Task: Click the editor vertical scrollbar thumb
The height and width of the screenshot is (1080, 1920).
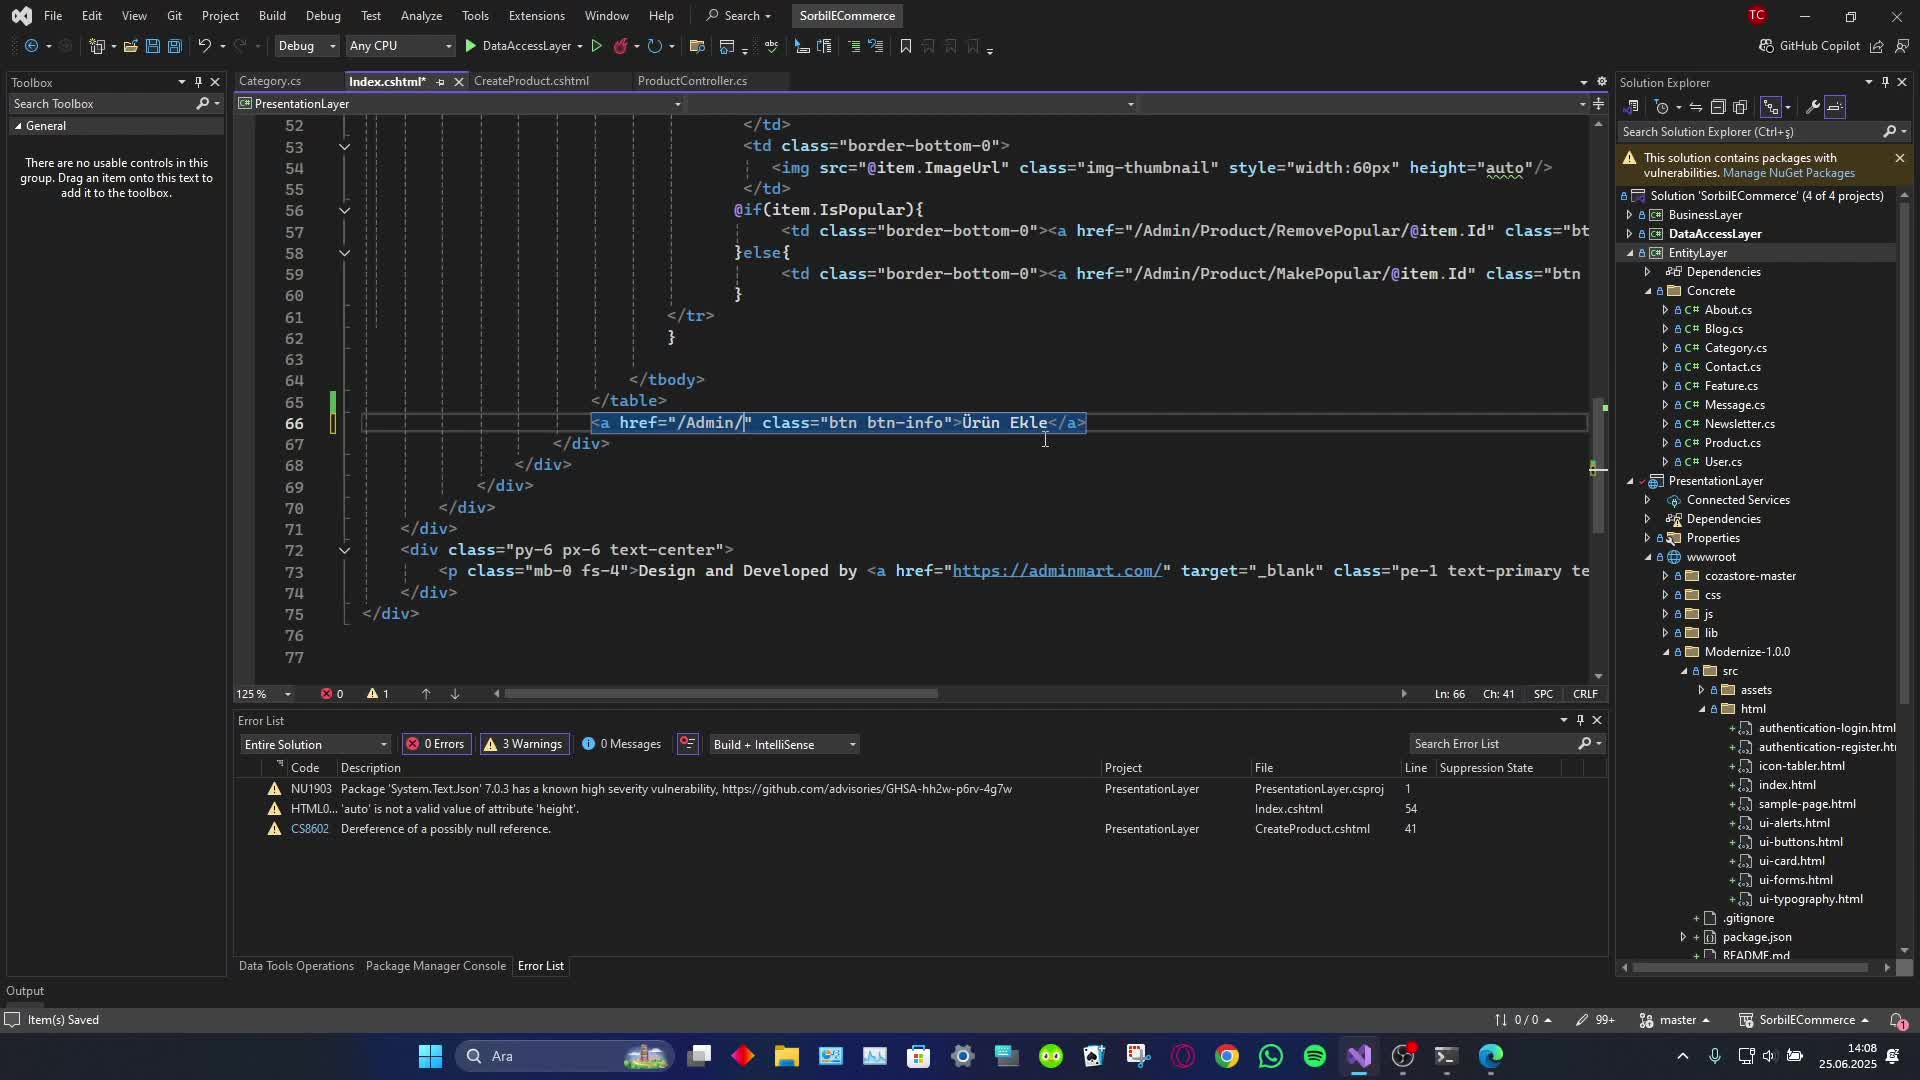Action: (x=1598, y=465)
